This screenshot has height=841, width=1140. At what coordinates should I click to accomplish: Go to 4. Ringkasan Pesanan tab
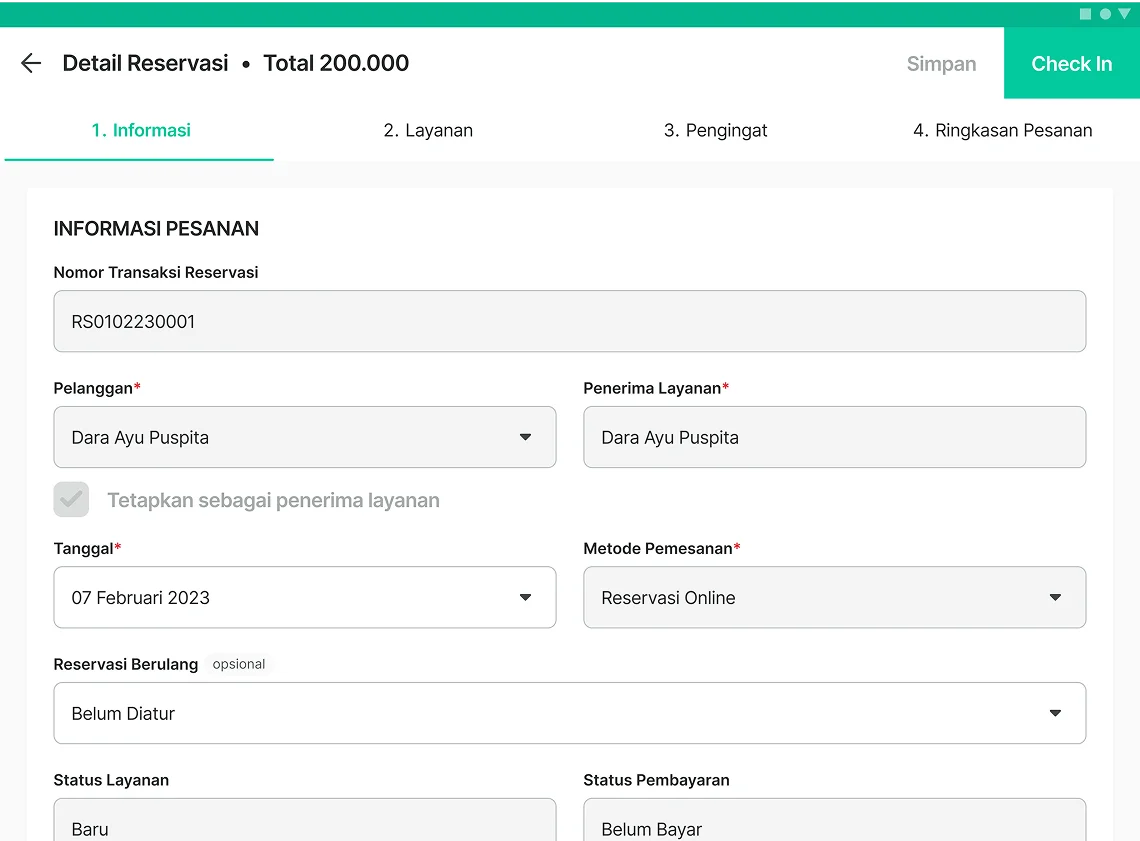coord(1002,130)
